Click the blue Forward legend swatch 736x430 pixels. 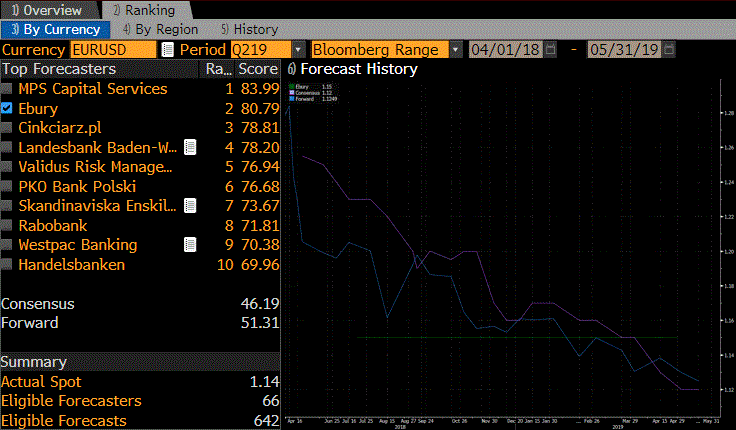point(291,99)
